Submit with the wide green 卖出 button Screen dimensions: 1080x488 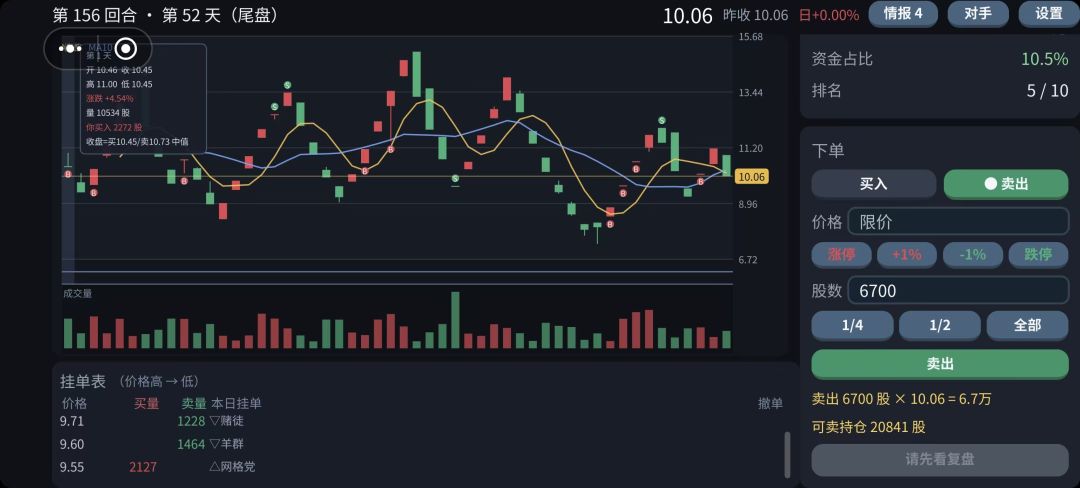click(x=939, y=364)
